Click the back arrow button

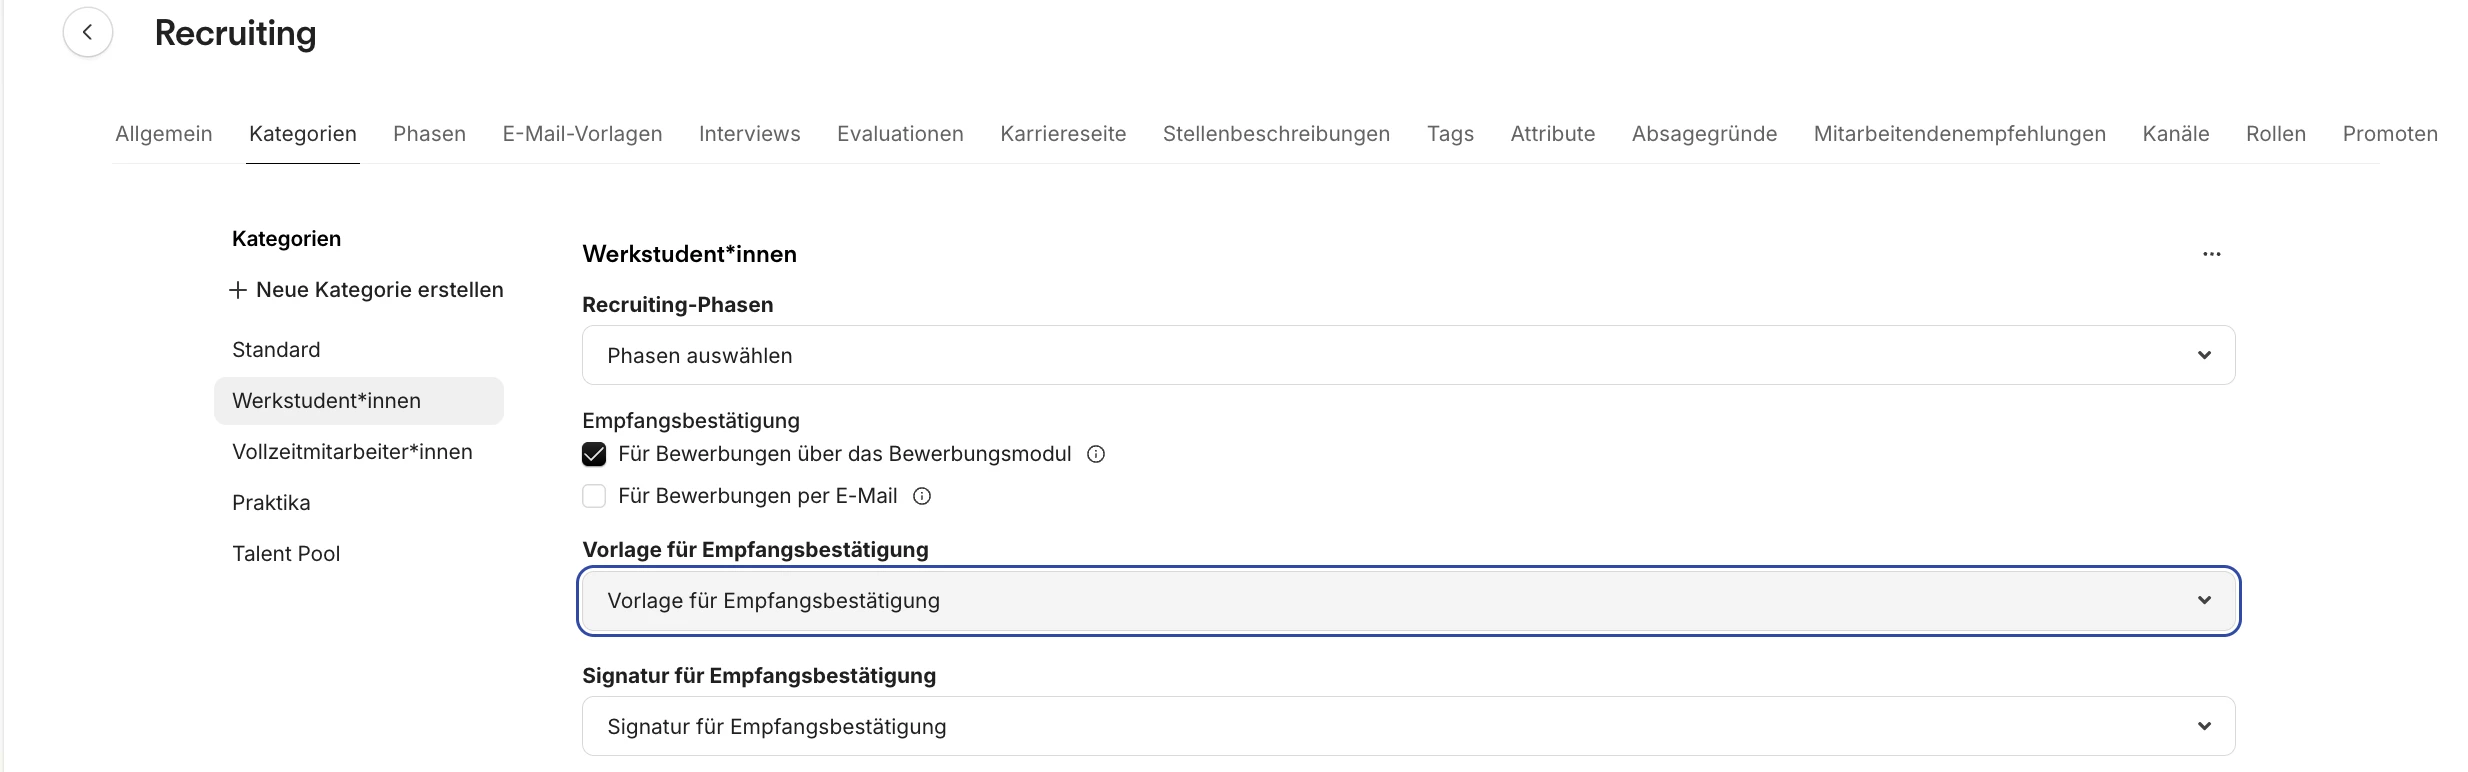click(x=88, y=33)
